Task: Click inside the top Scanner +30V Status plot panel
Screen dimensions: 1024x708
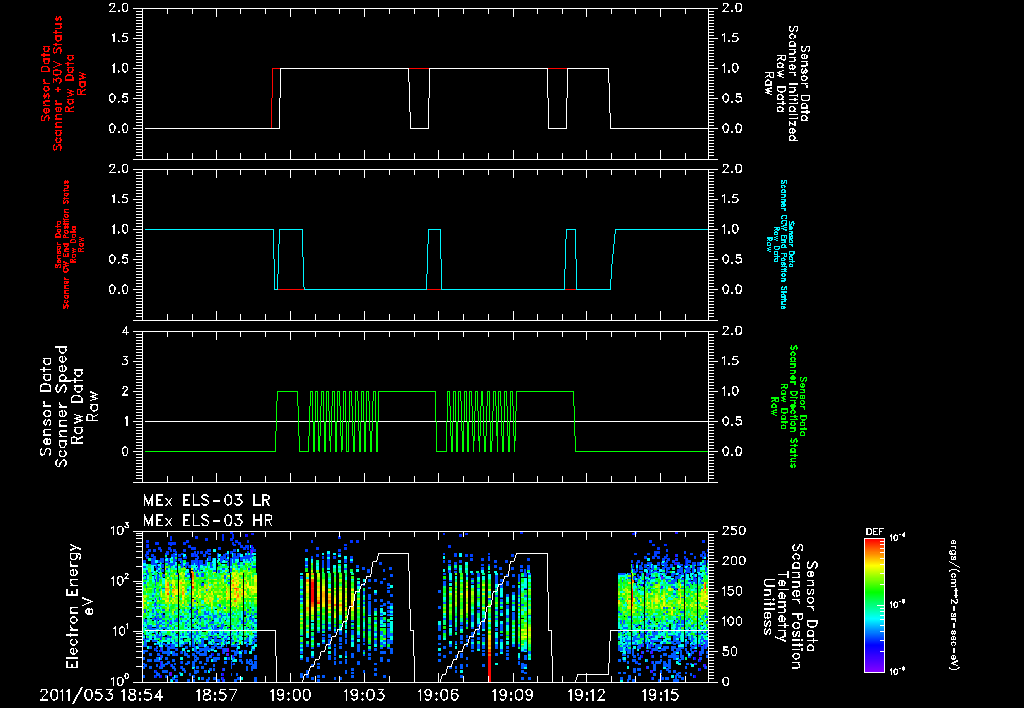Action: [426, 83]
